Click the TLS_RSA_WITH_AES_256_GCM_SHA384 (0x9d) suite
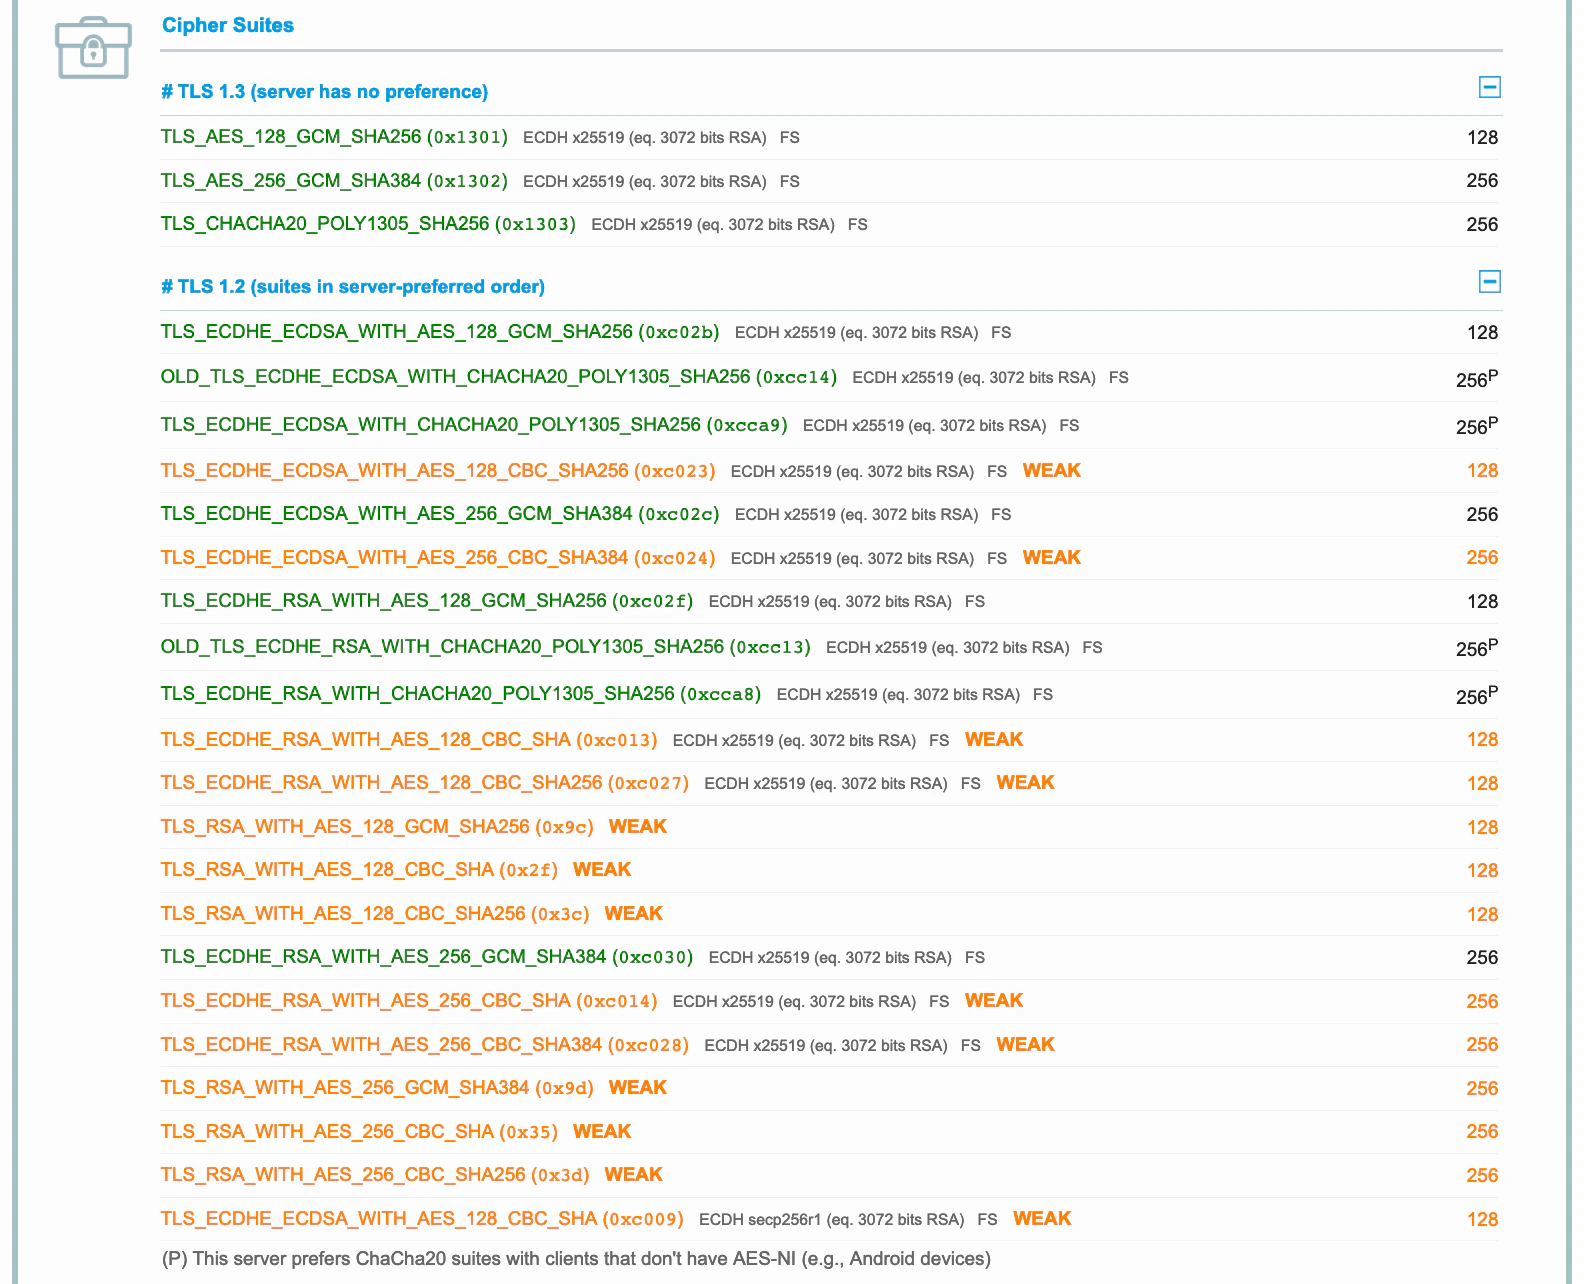This screenshot has width=1584, height=1284. click(377, 1088)
